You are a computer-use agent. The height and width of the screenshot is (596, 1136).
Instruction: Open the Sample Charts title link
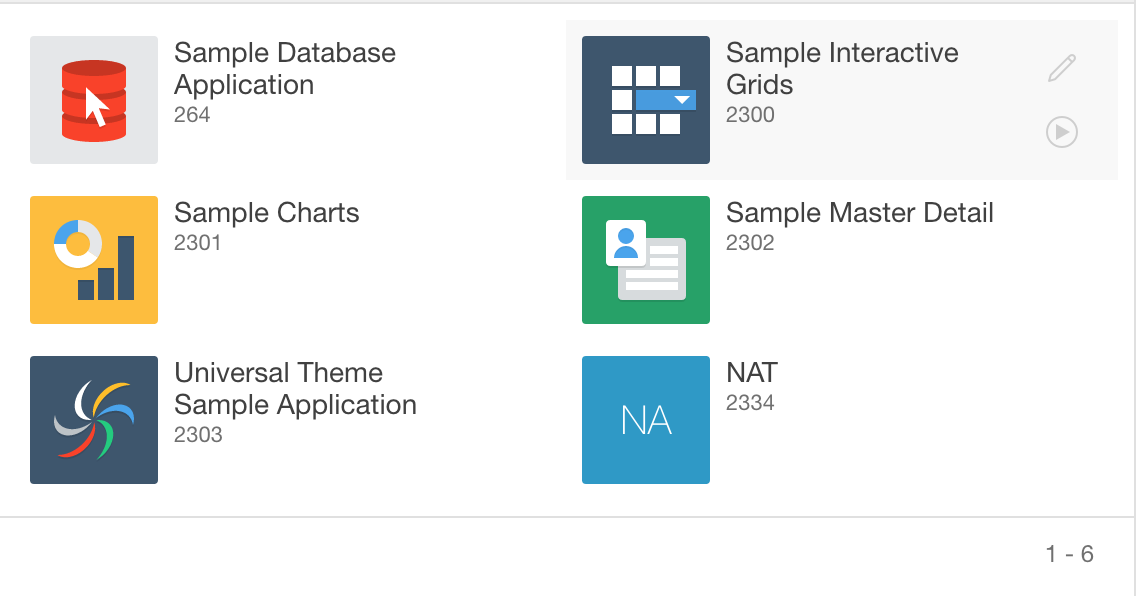point(267,213)
